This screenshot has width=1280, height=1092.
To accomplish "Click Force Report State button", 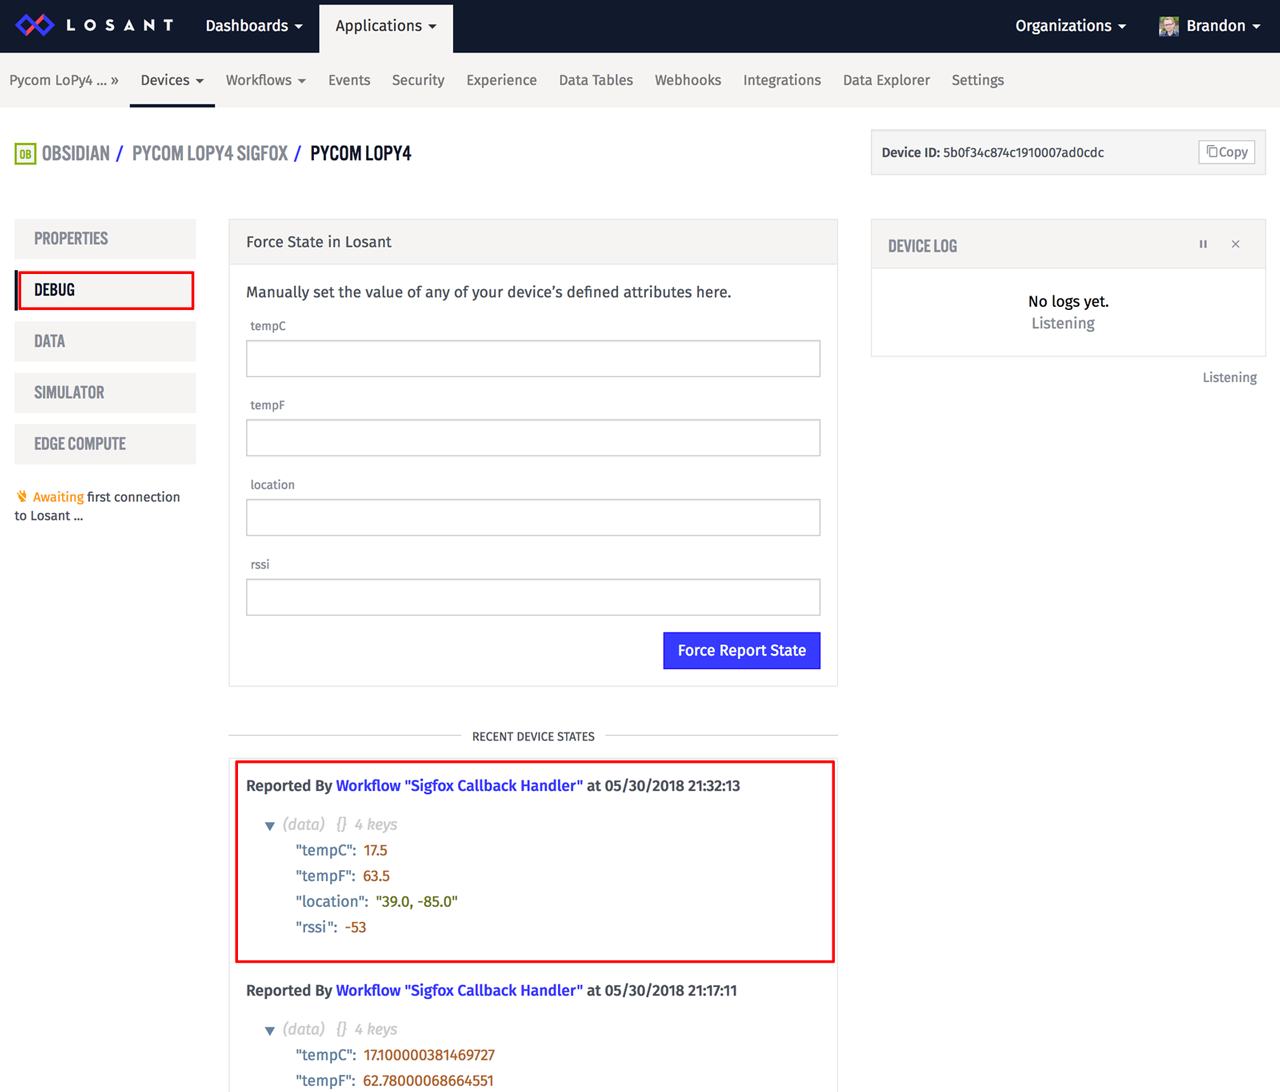I will pyautogui.click(x=742, y=651).
